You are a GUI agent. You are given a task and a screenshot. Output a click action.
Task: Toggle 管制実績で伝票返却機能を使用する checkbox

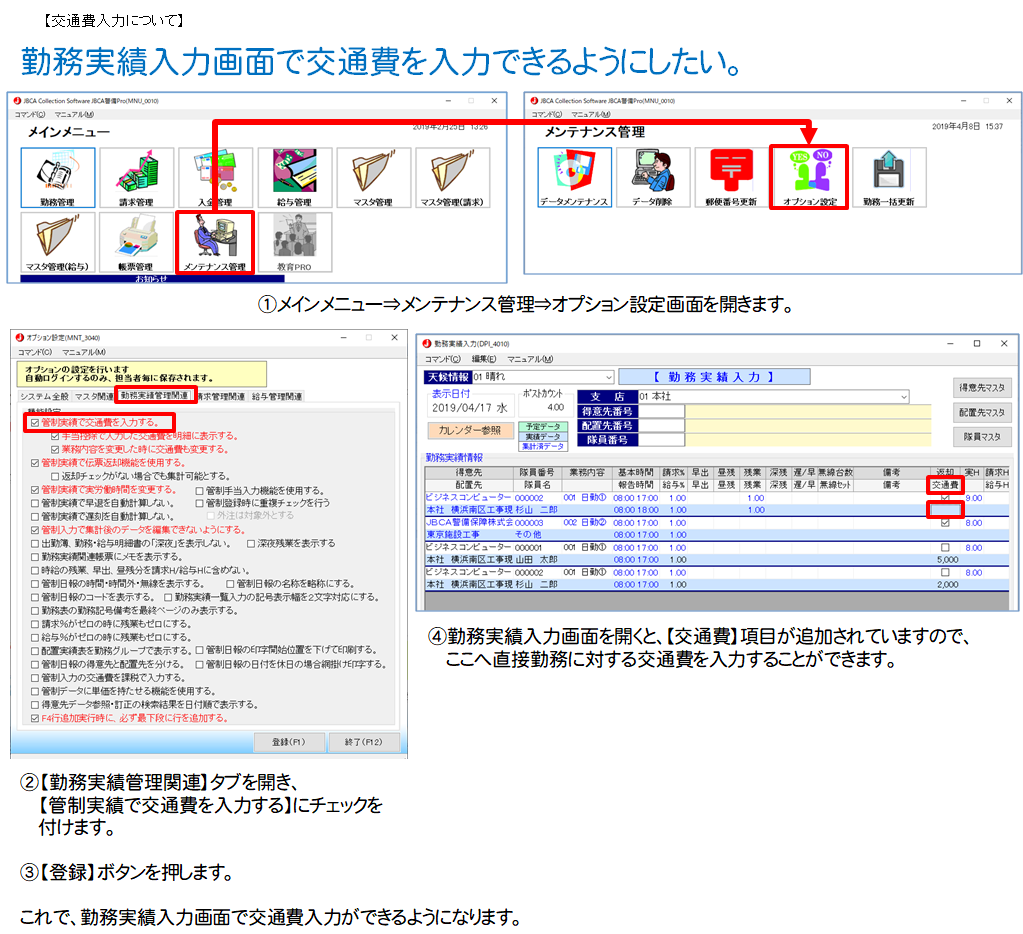point(35,463)
